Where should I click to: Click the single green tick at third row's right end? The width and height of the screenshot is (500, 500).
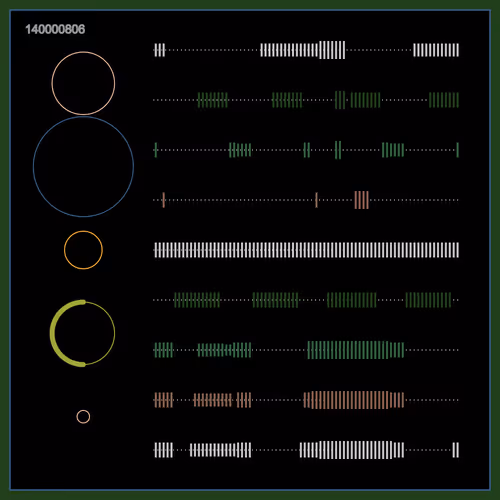(457, 150)
